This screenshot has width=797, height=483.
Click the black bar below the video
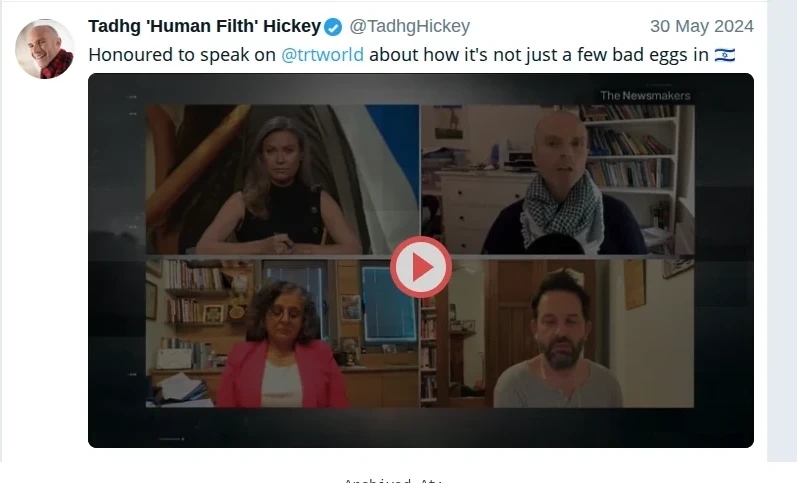[420, 428]
